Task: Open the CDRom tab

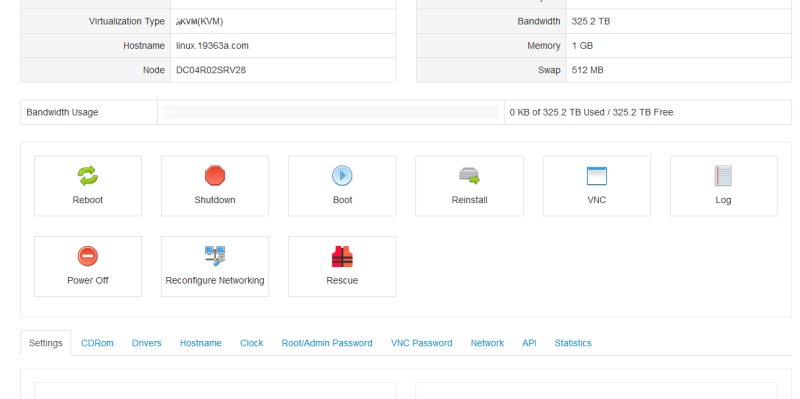Action: pos(97,343)
